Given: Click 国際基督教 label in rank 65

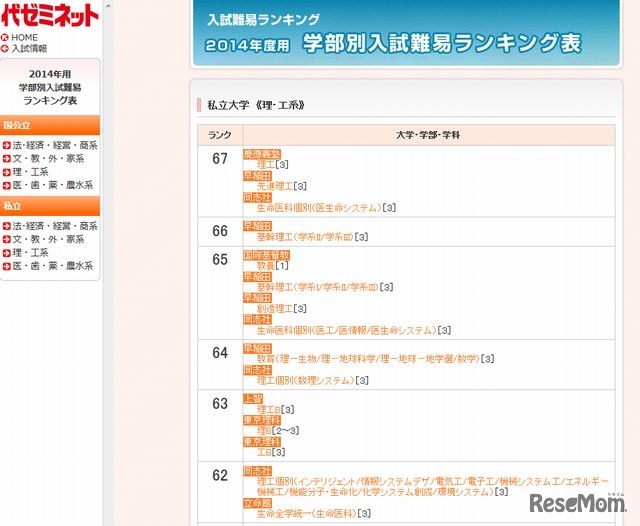Looking at the screenshot, I should coord(267,255).
